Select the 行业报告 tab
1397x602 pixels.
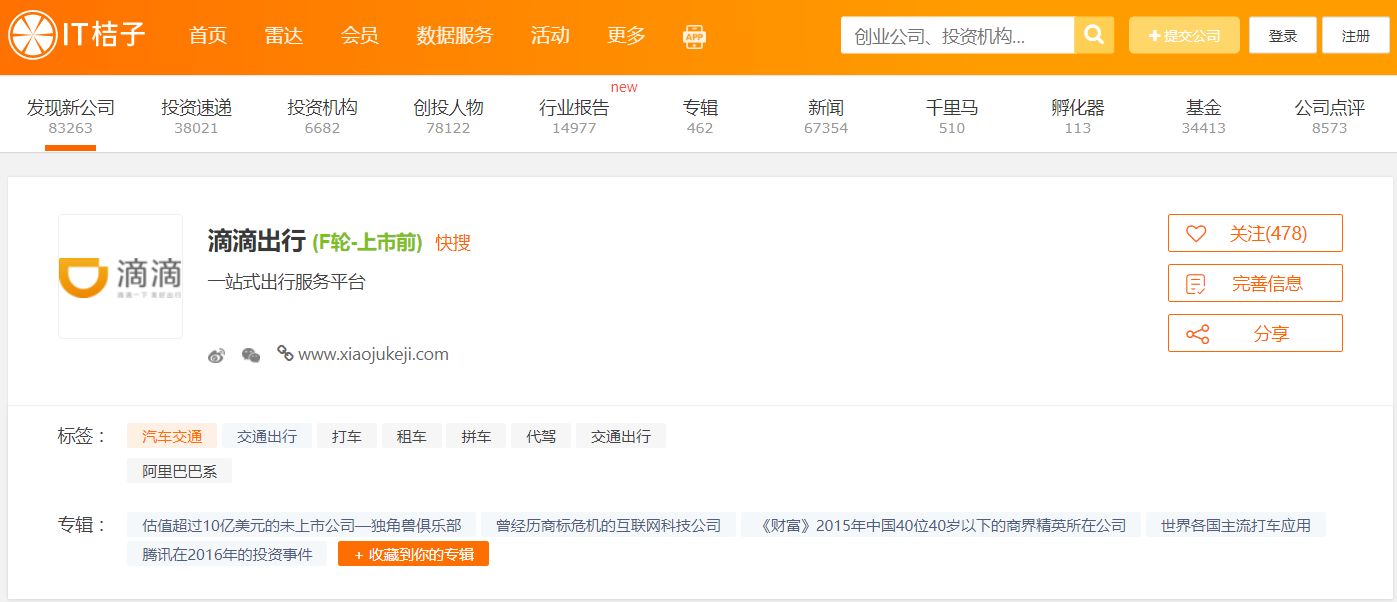tap(574, 115)
